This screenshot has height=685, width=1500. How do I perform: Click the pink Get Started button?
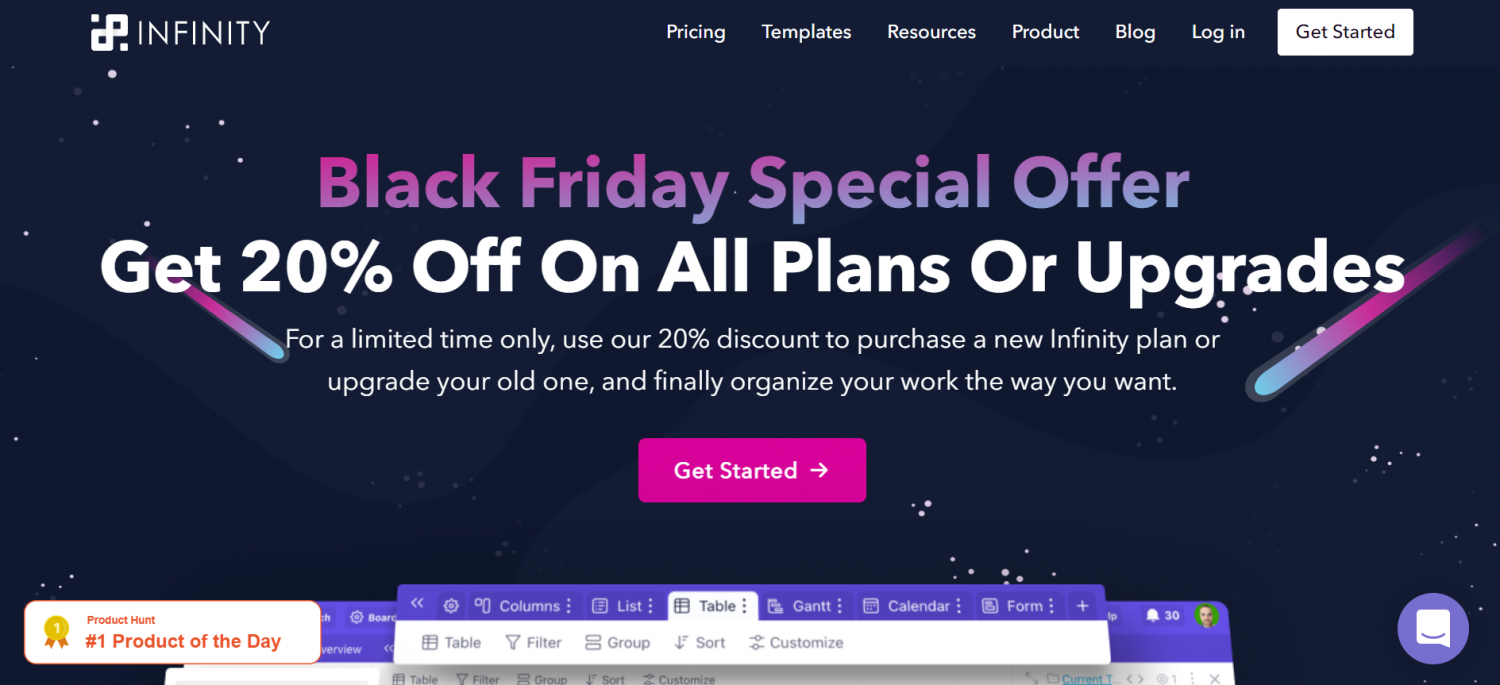tap(752, 470)
